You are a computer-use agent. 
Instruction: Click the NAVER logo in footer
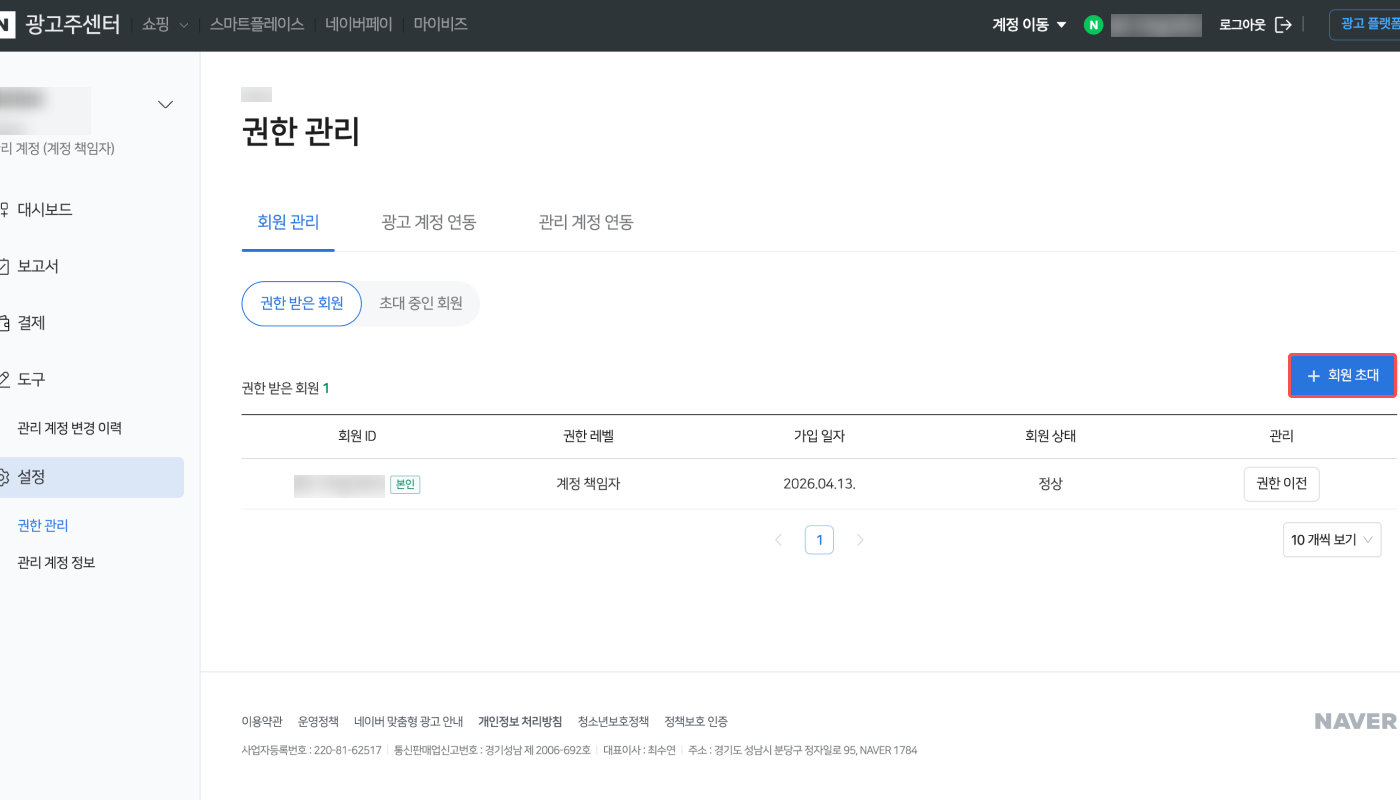coord(1355,721)
